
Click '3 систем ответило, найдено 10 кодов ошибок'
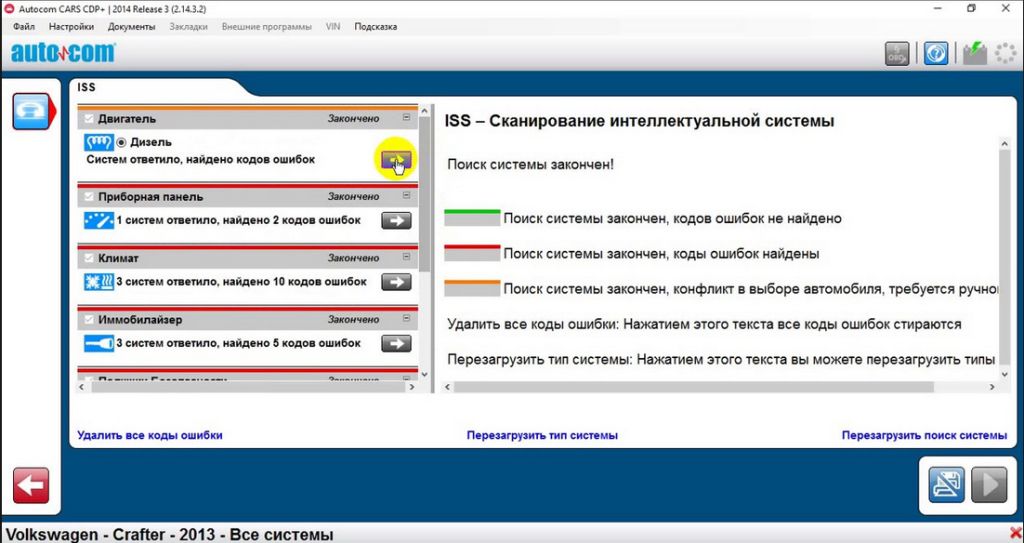coord(242,282)
